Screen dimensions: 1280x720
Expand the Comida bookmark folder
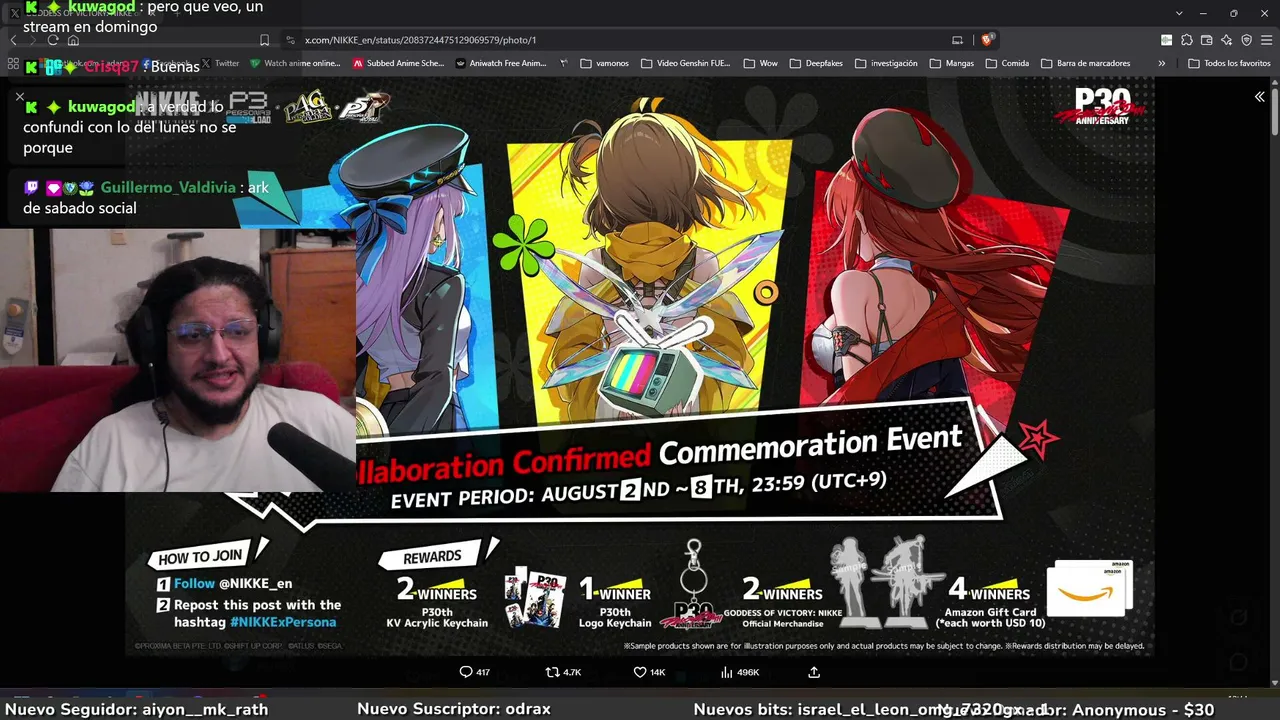point(1007,63)
